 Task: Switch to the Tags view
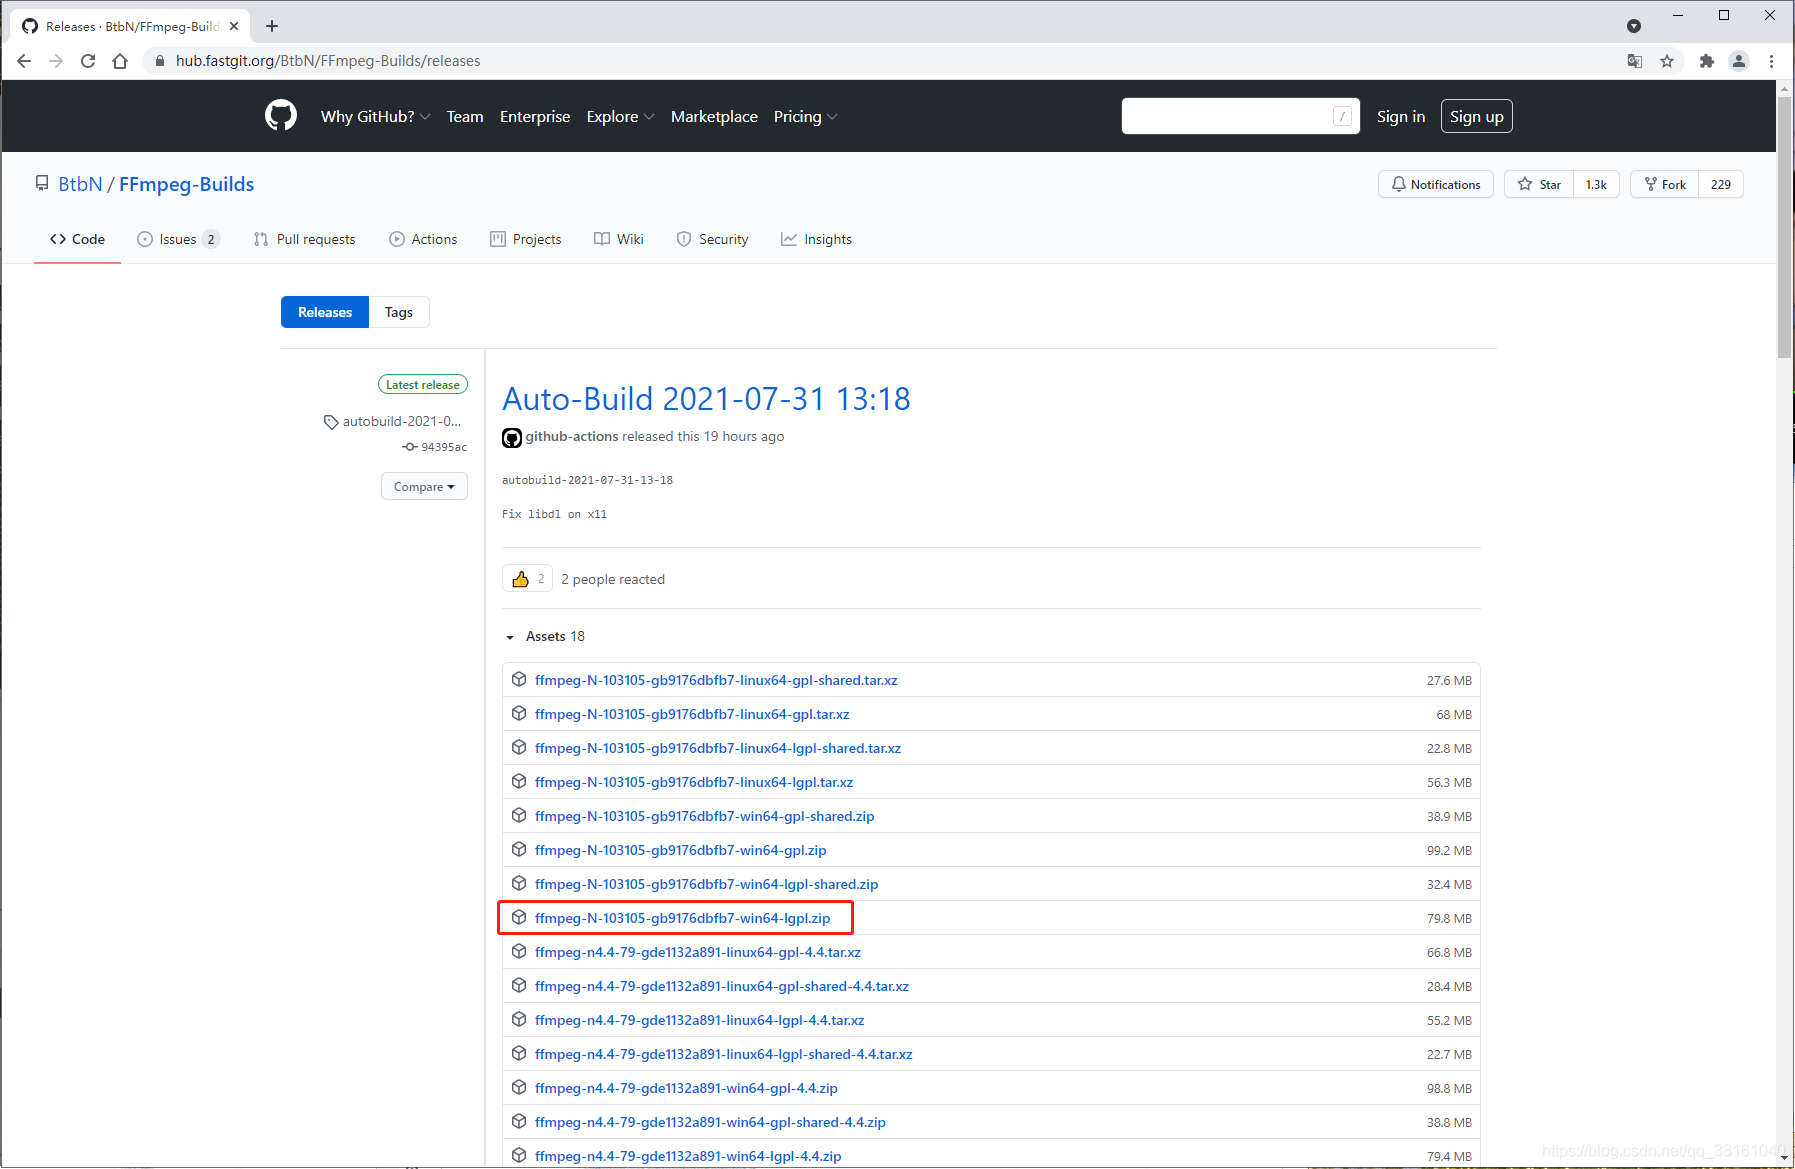coord(399,312)
